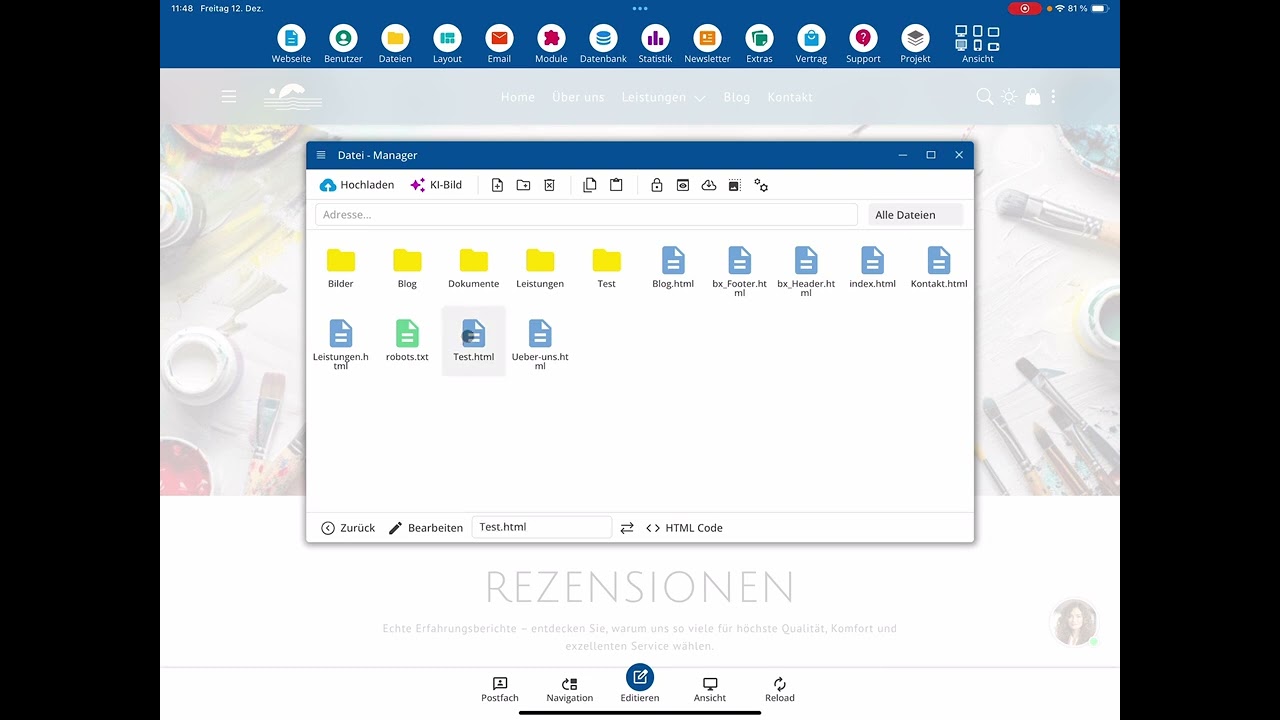The image size is (1280, 720).
Task: Open the Support icon
Action: tap(863, 45)
